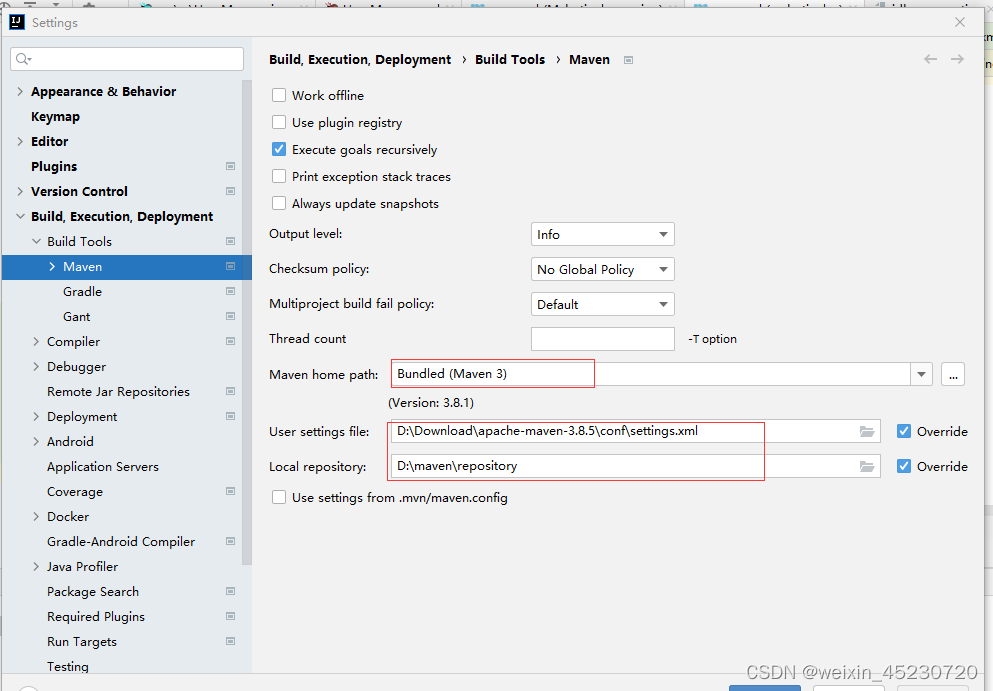
Task: Expand the Editor section
Action: point(20,141)
